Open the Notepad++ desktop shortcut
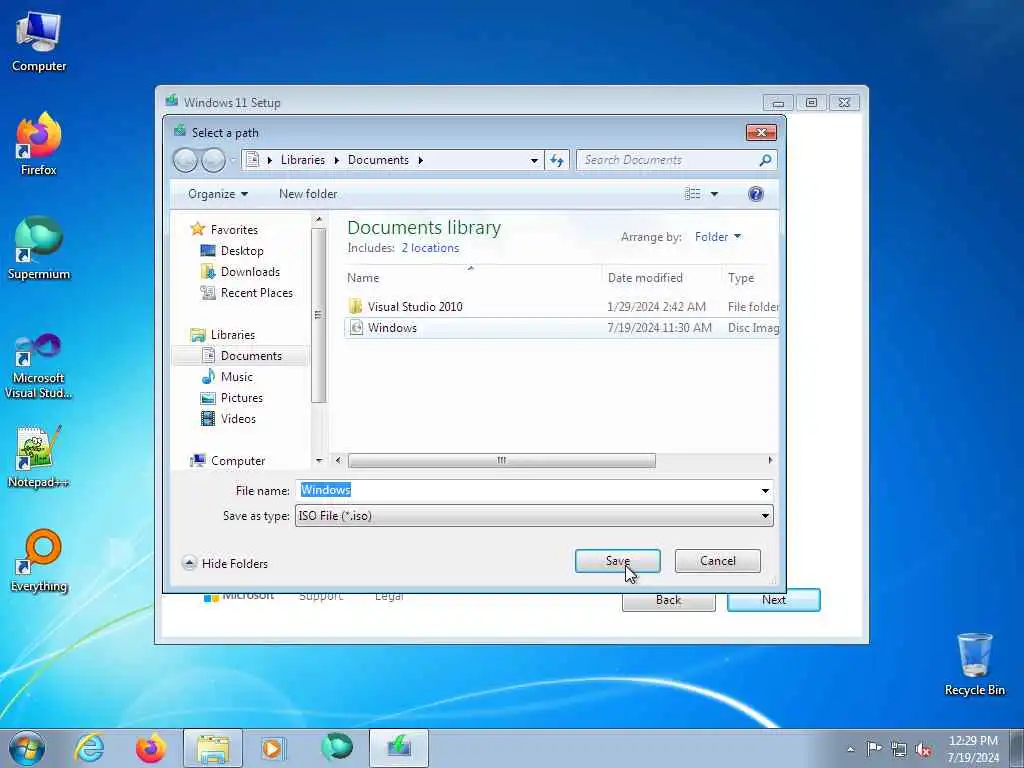The image size is (1024, 768). coord(39,457)
